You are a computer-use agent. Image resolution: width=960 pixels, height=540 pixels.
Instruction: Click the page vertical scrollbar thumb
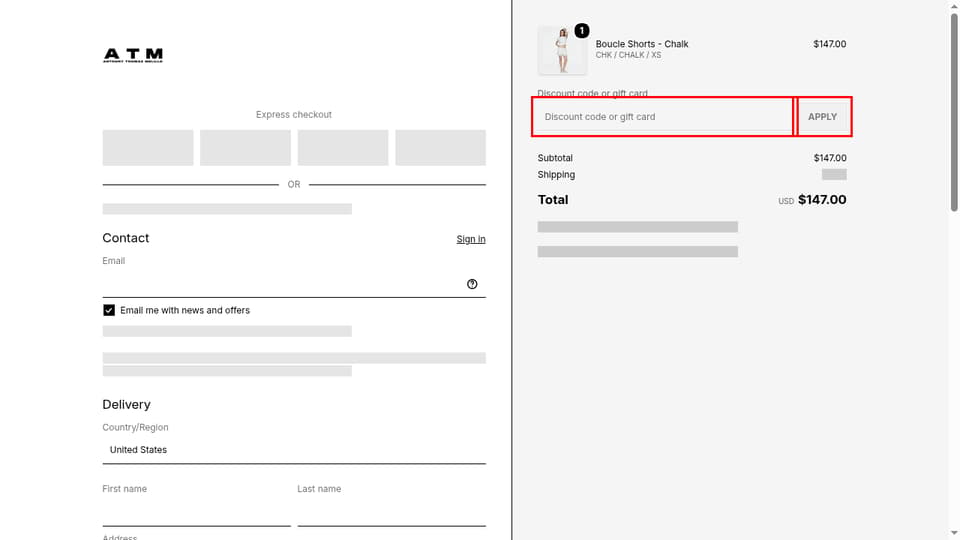pyautogui.click(x=954, y=112)
